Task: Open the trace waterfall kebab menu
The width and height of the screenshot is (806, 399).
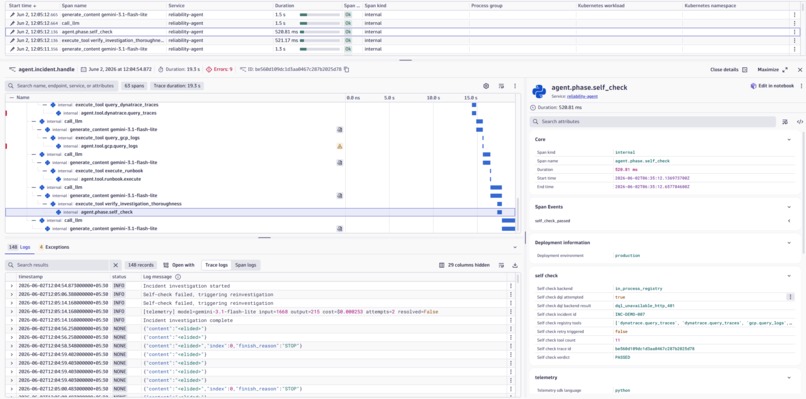Action: coord(515,86)
